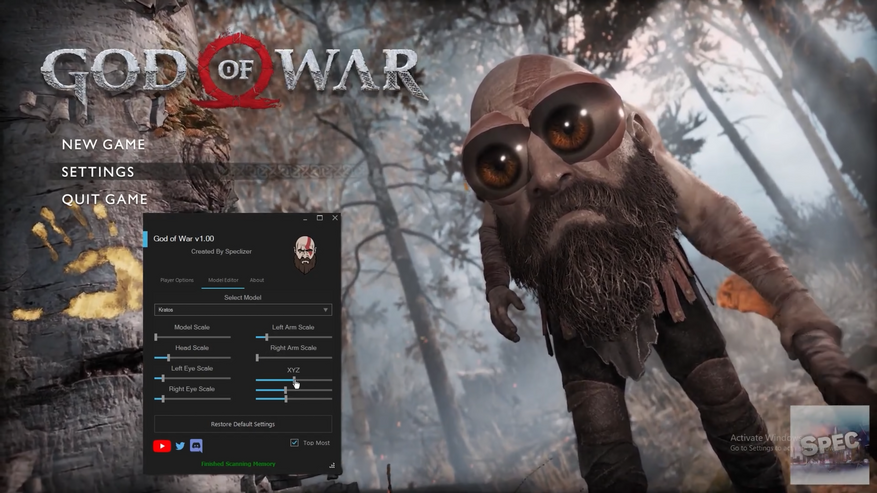Image resolution: width=877 pixels, height=493 pixels.
Task: Click the resize grip icon in trainer corner
Action: [332, 465]
